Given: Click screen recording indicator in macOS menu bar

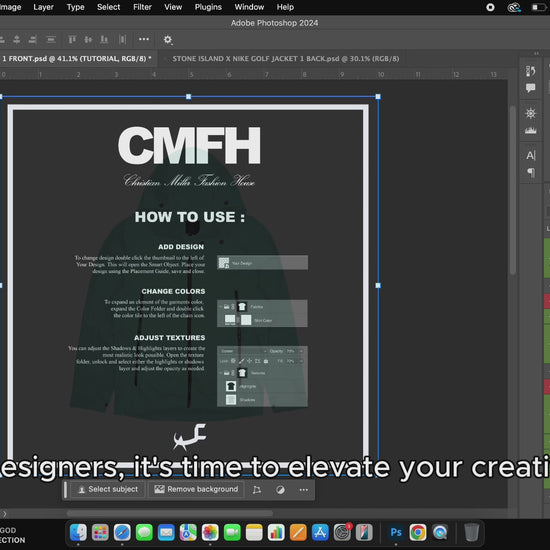Looking at the screenshot, I should [x=490, y=7].
